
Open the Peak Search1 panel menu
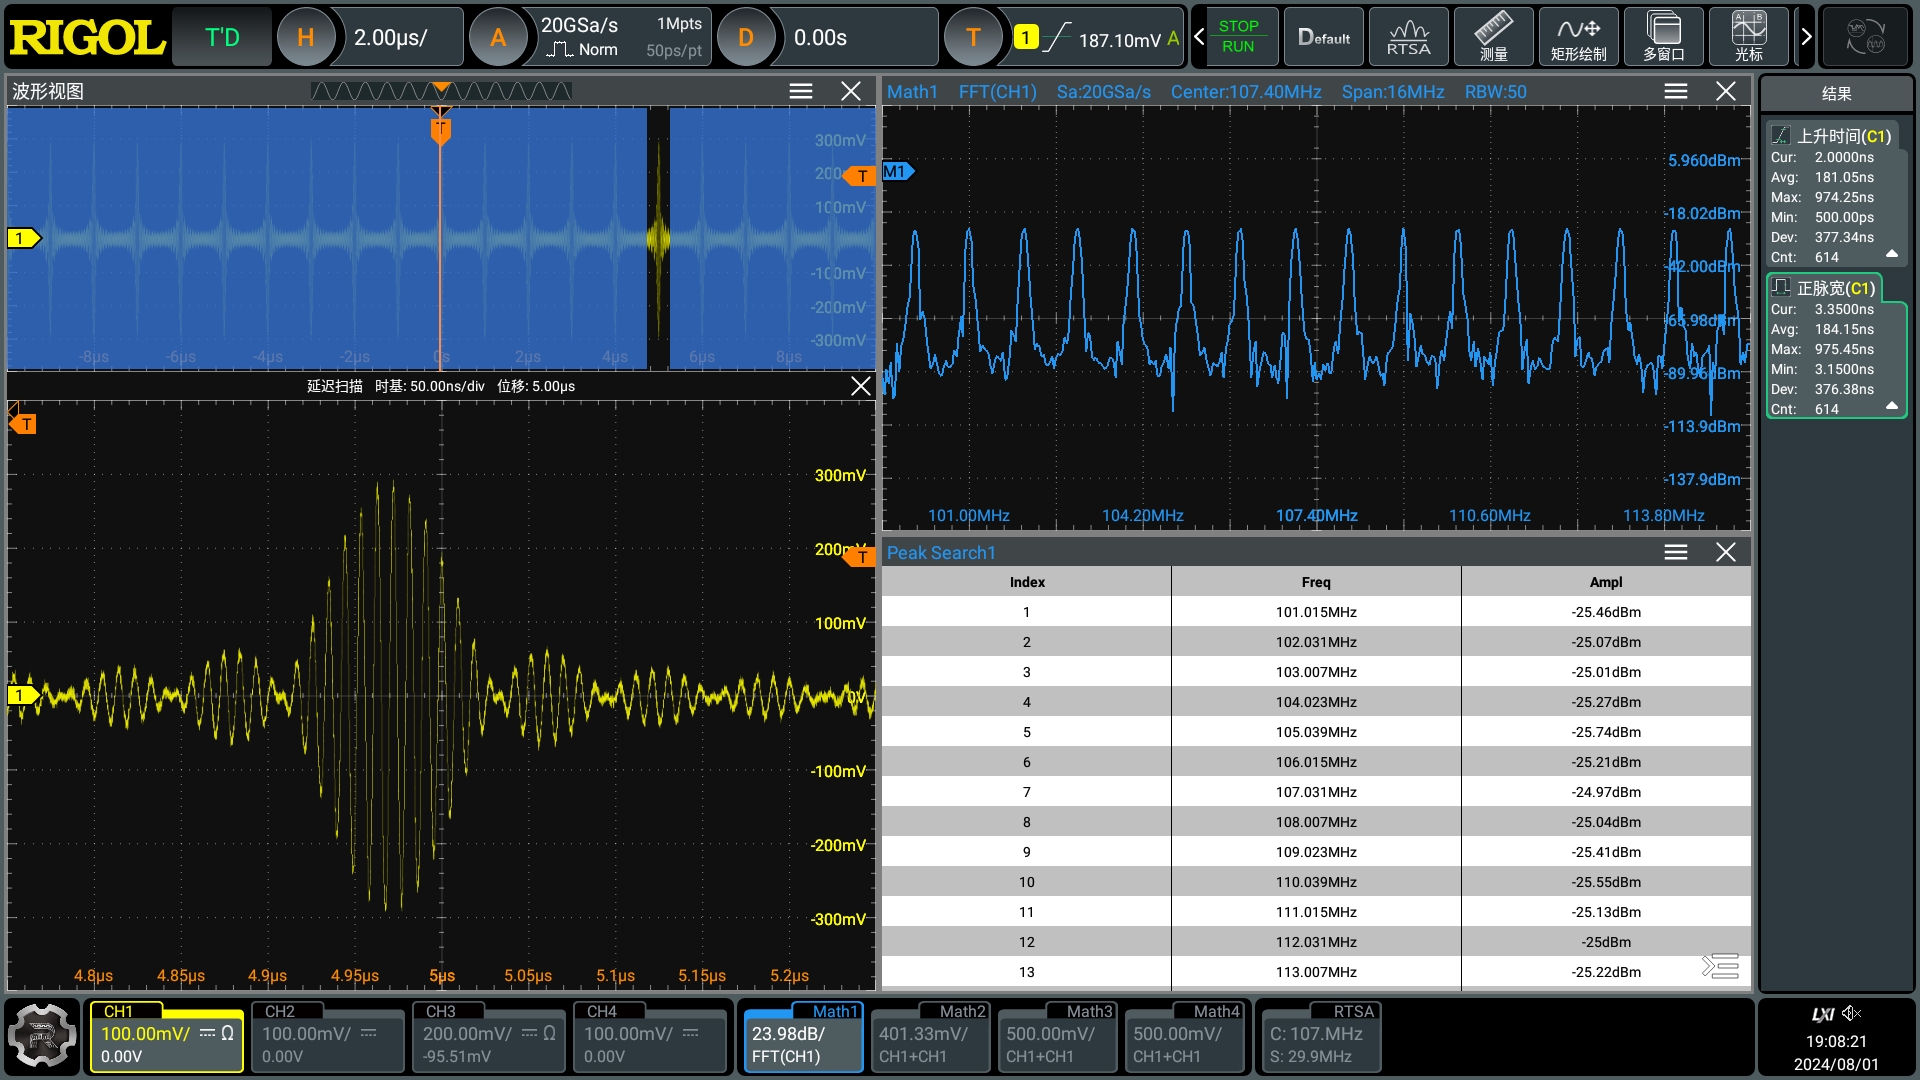(x=1674, y=552)
